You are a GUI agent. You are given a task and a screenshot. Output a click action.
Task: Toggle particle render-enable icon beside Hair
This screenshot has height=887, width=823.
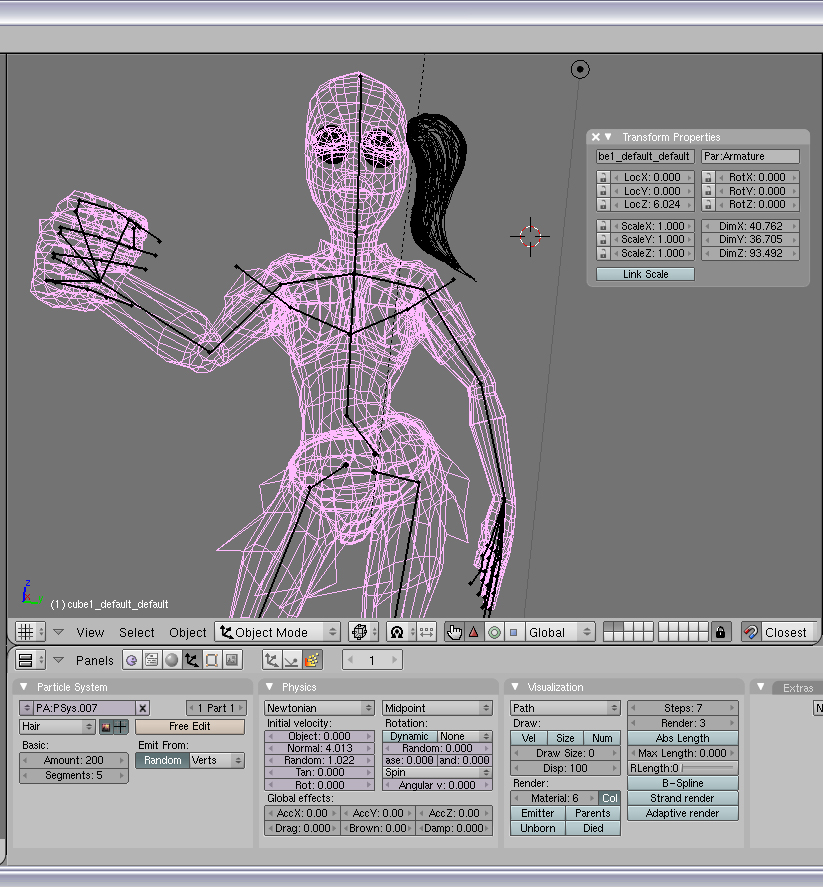click(x=106, y=727)
